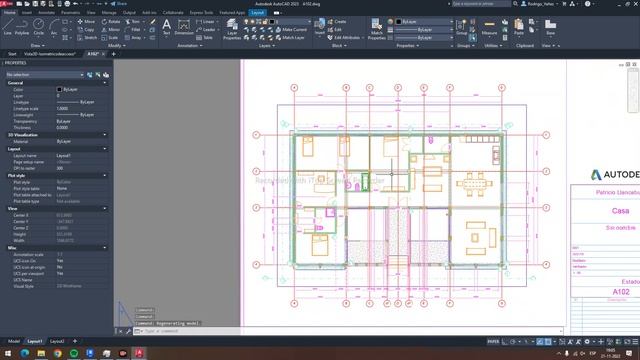Viewport: 640px width, 360px height.
Task: Expand the Layers panel flyout
Action: point(267,46)
